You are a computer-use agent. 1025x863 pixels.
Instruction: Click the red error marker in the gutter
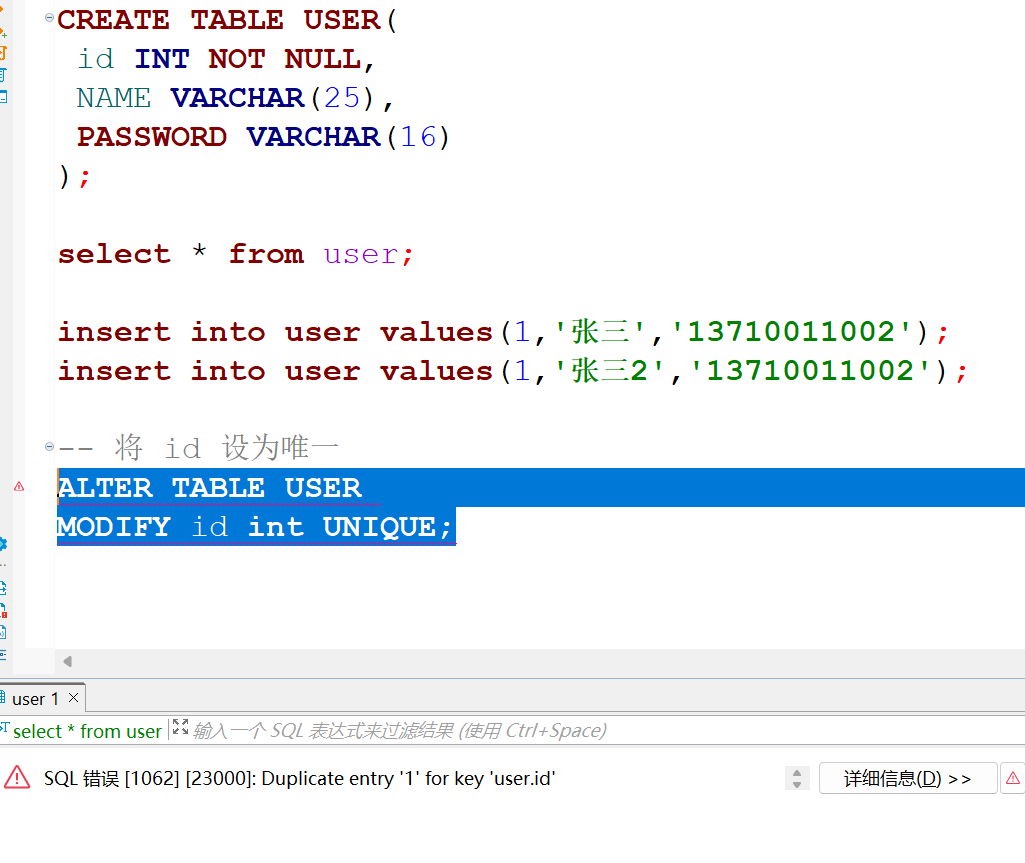pos(19,486)
